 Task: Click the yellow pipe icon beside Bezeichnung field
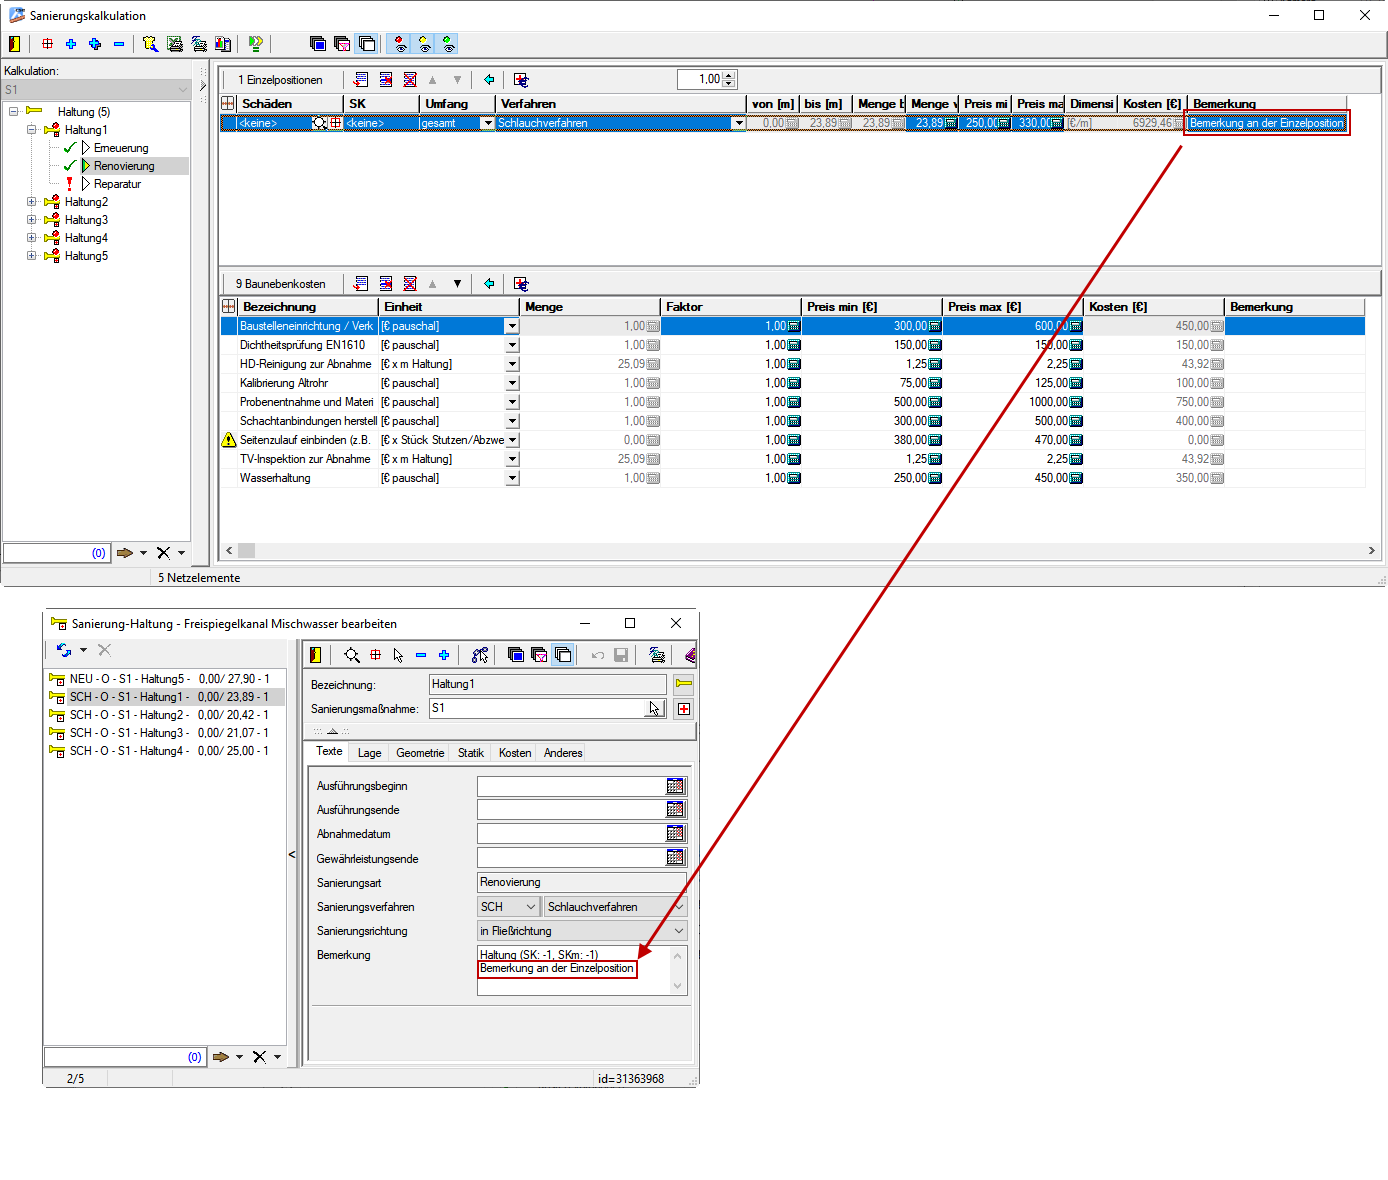pos(684,685)
